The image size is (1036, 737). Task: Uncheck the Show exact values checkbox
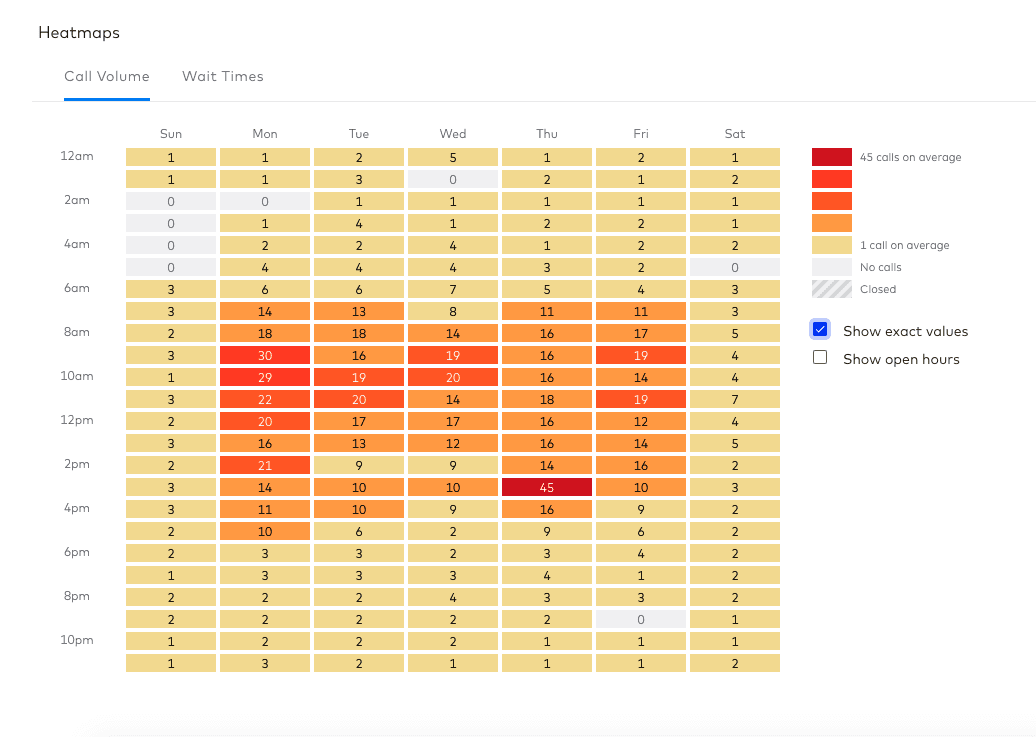coord(820,330)
